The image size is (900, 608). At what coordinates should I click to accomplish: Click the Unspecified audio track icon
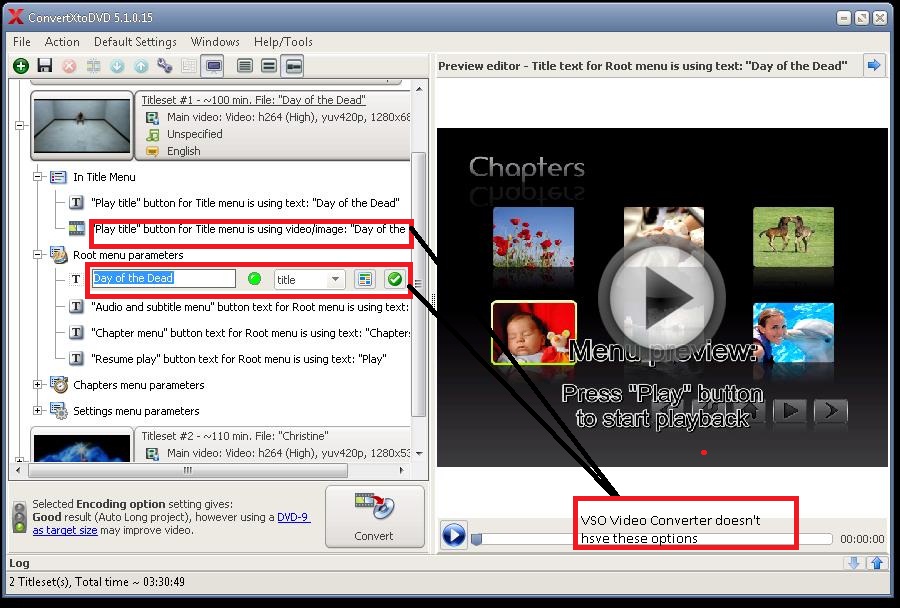point(152,134)
